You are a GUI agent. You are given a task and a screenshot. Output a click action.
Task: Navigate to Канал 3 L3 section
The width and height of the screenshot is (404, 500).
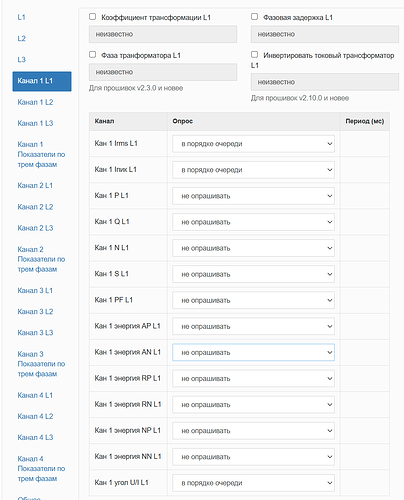point(35,333)
